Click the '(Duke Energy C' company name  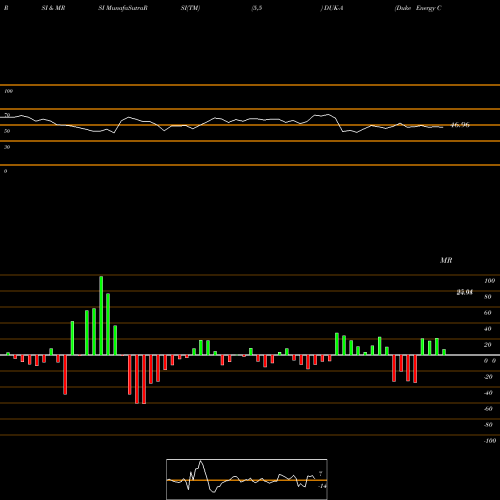418,8
